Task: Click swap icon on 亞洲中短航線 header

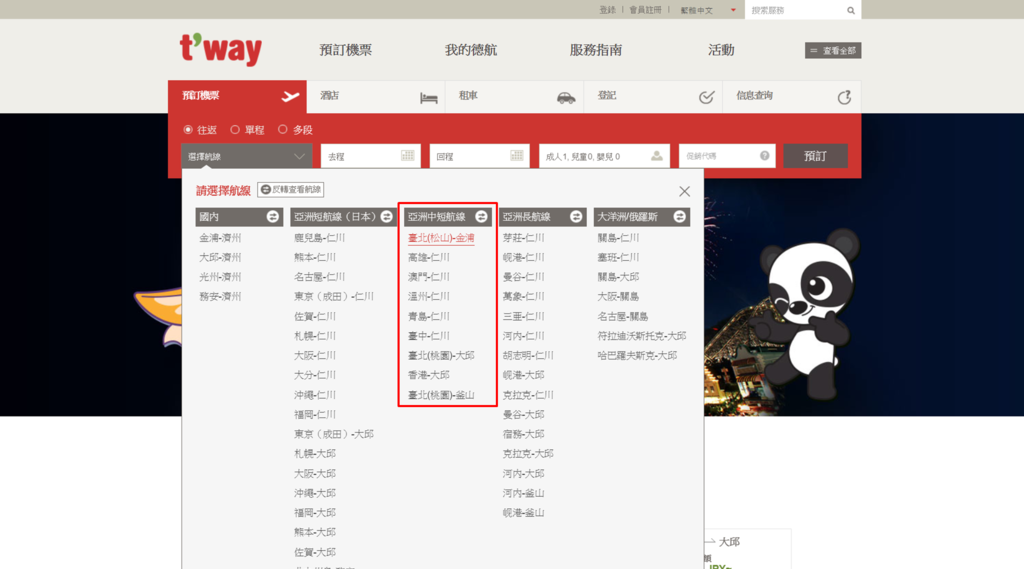Action: click(481, 216)
